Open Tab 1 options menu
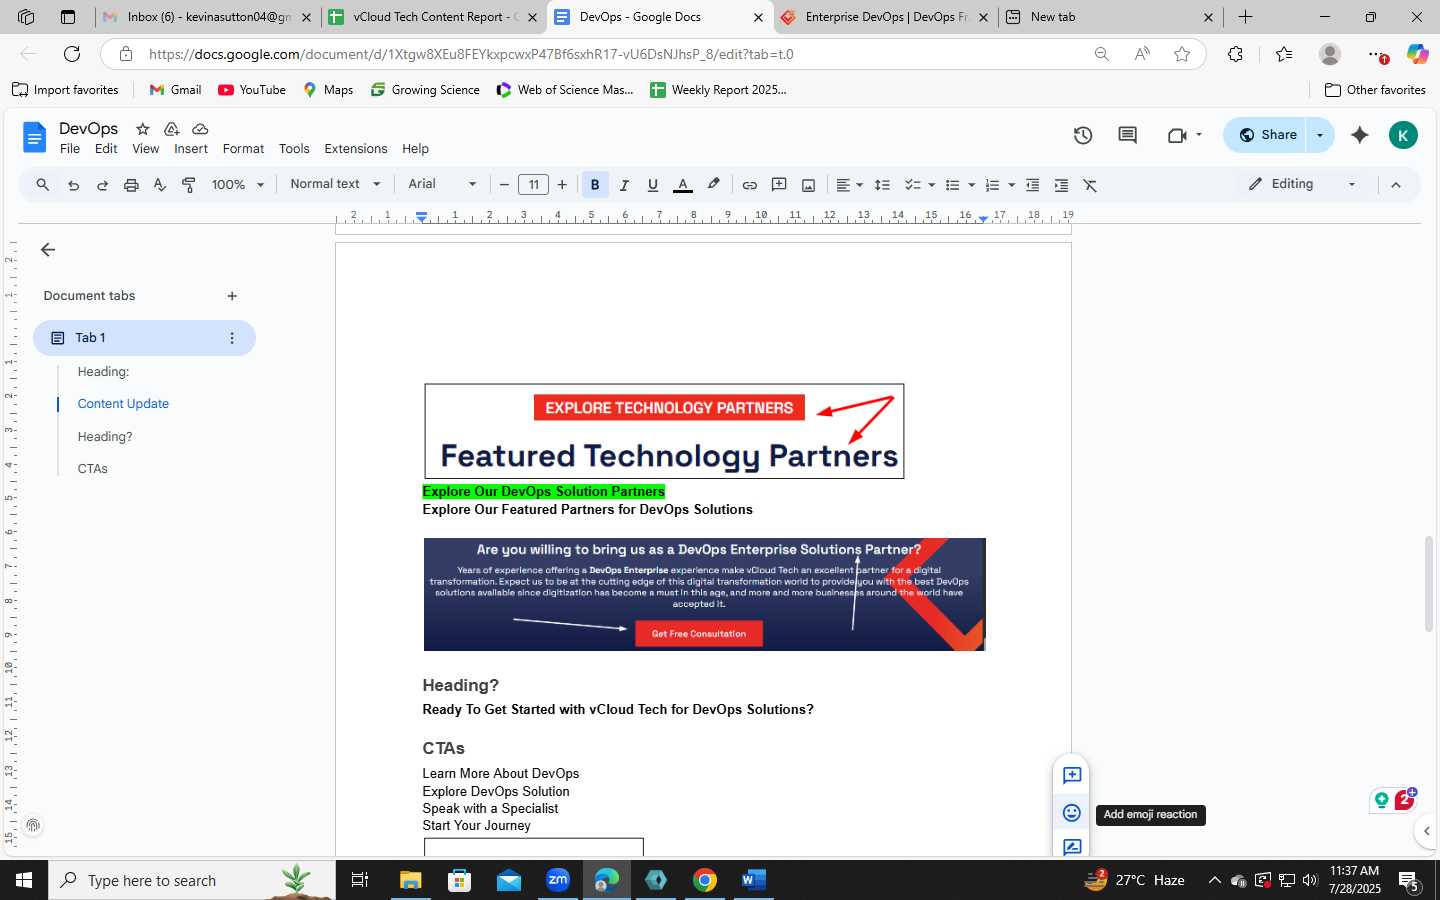 click(x=232, y=338)
